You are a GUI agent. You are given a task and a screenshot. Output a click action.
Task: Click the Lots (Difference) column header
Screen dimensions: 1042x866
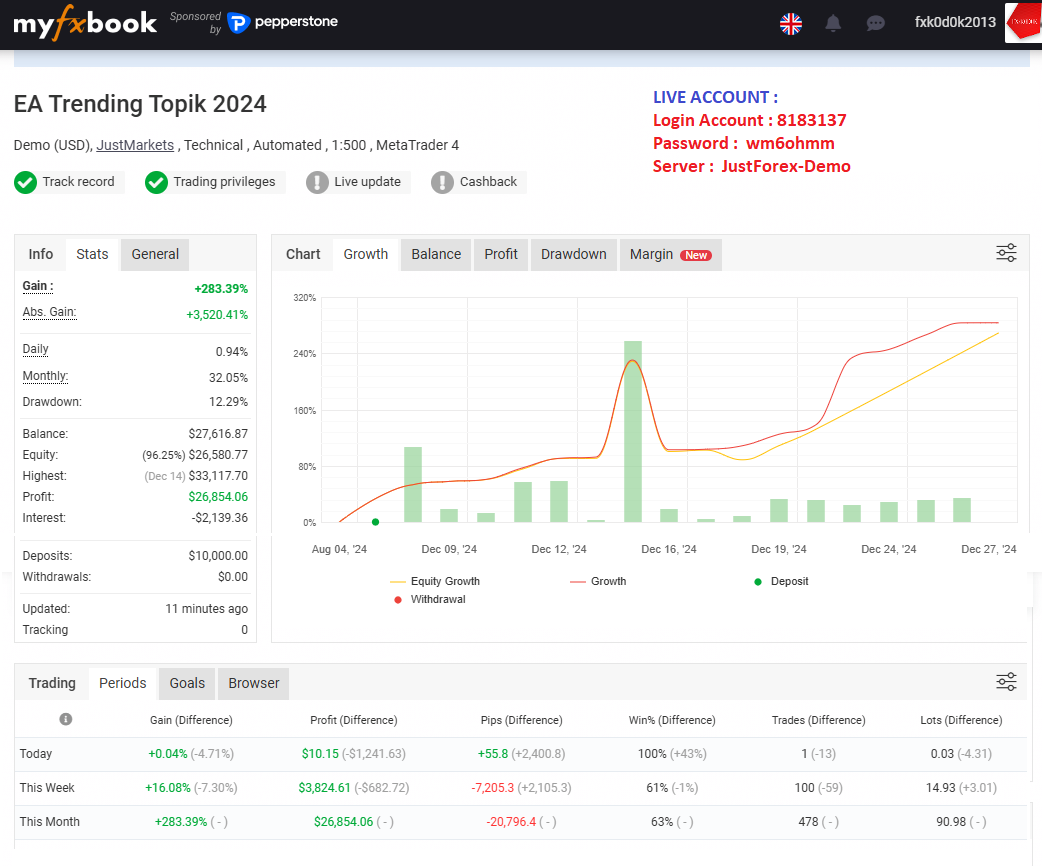961,720
